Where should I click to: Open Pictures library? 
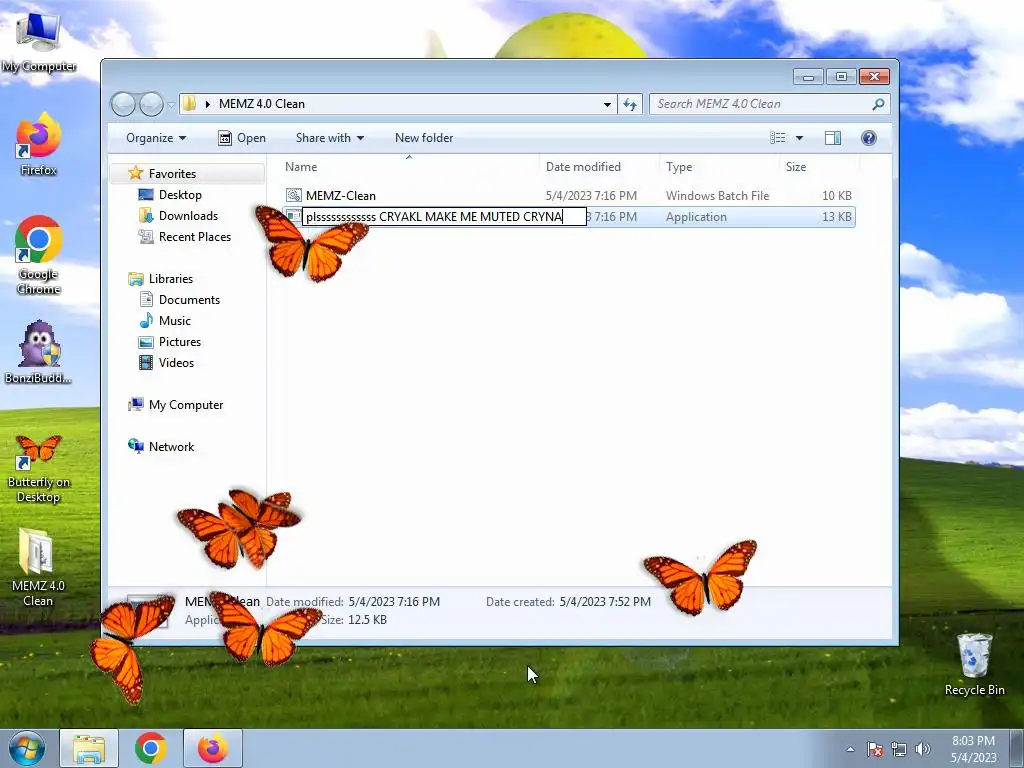tap(180, 342)
